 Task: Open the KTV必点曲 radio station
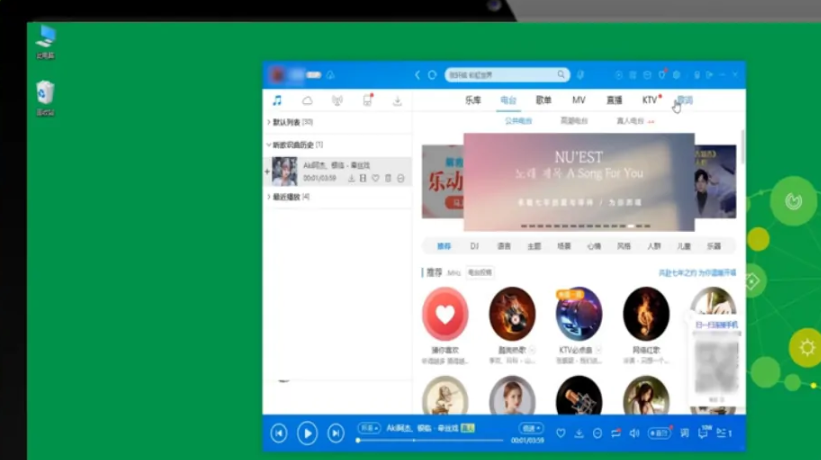pyautogui.click(x=579, y=314)
